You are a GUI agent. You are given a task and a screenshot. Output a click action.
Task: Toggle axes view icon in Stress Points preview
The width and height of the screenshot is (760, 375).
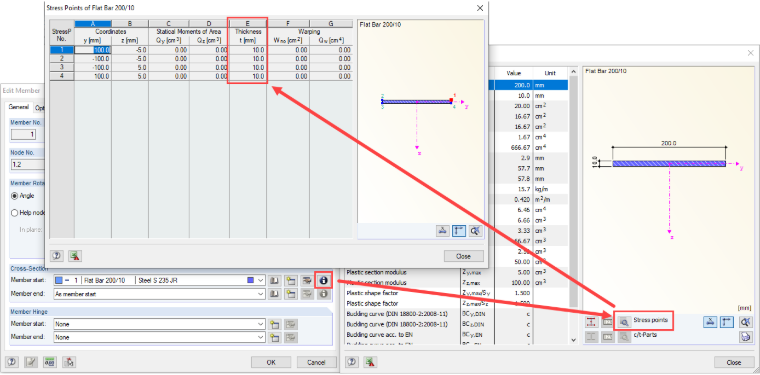[442, 231]
